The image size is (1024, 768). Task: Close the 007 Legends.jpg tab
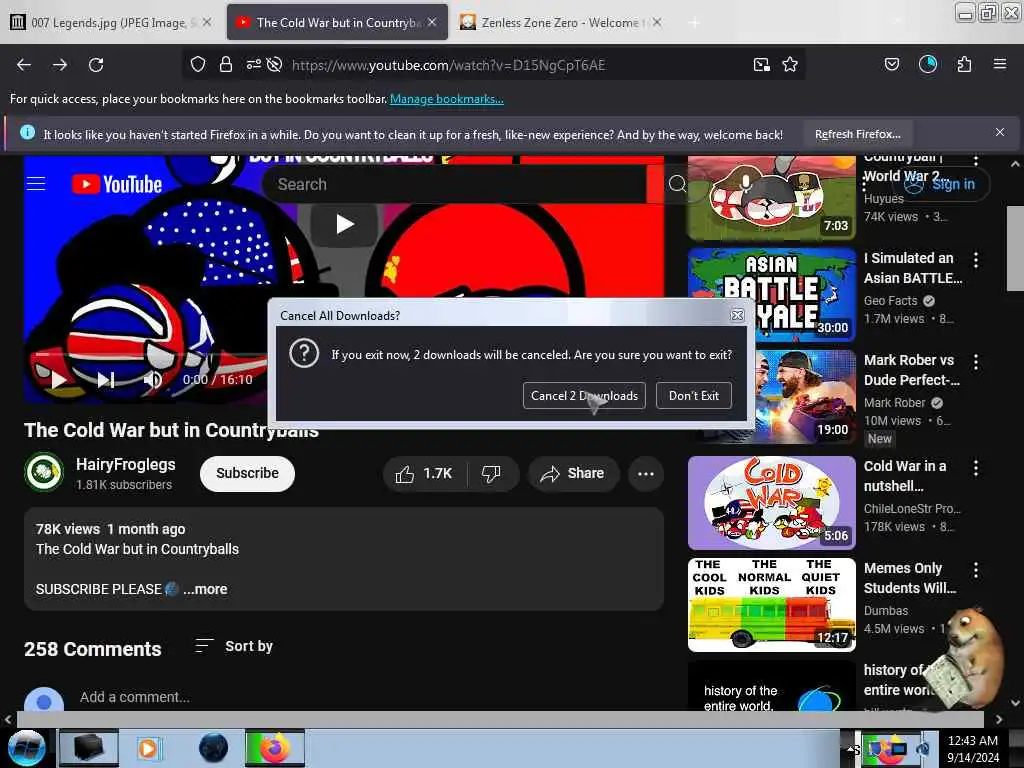207,22
